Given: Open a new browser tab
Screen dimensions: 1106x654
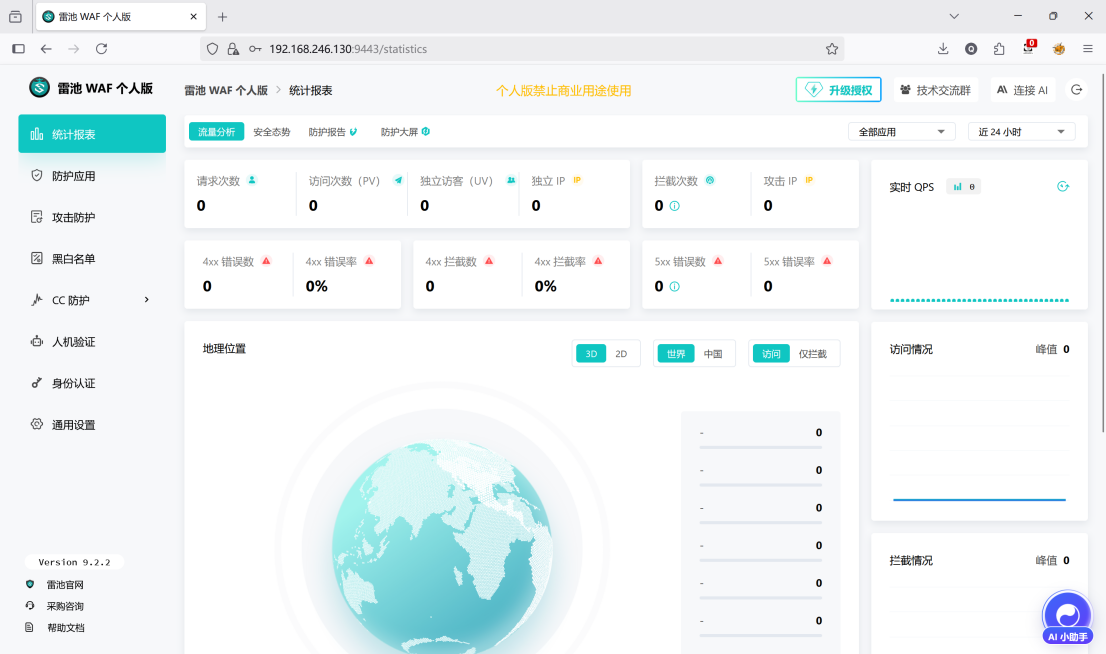Looking at the screenshot, I should tap(222, 16).
